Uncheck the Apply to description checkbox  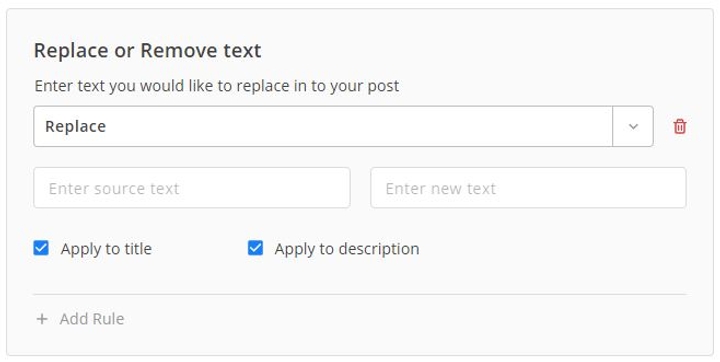click(x=255, y=248)
